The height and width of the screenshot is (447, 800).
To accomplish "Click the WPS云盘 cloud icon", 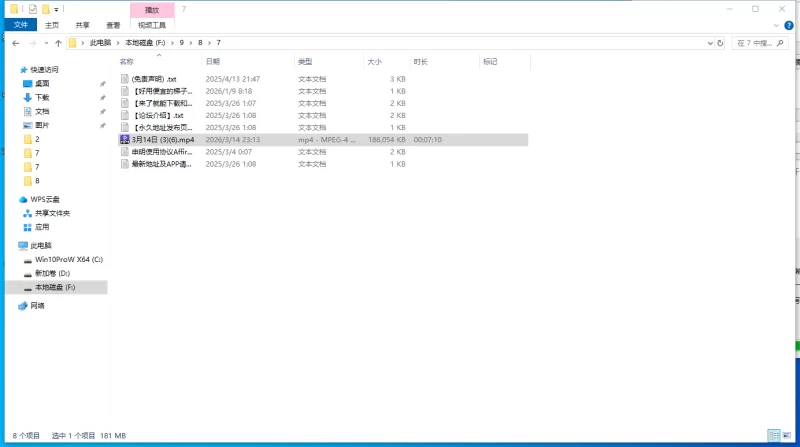I will [x=23, y=200].
